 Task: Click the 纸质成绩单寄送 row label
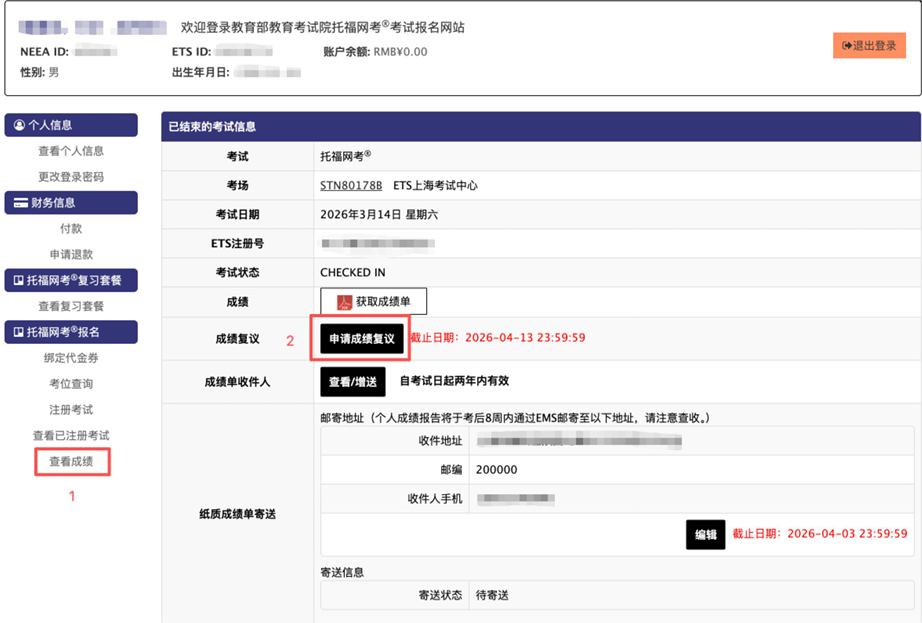point(238,514)
